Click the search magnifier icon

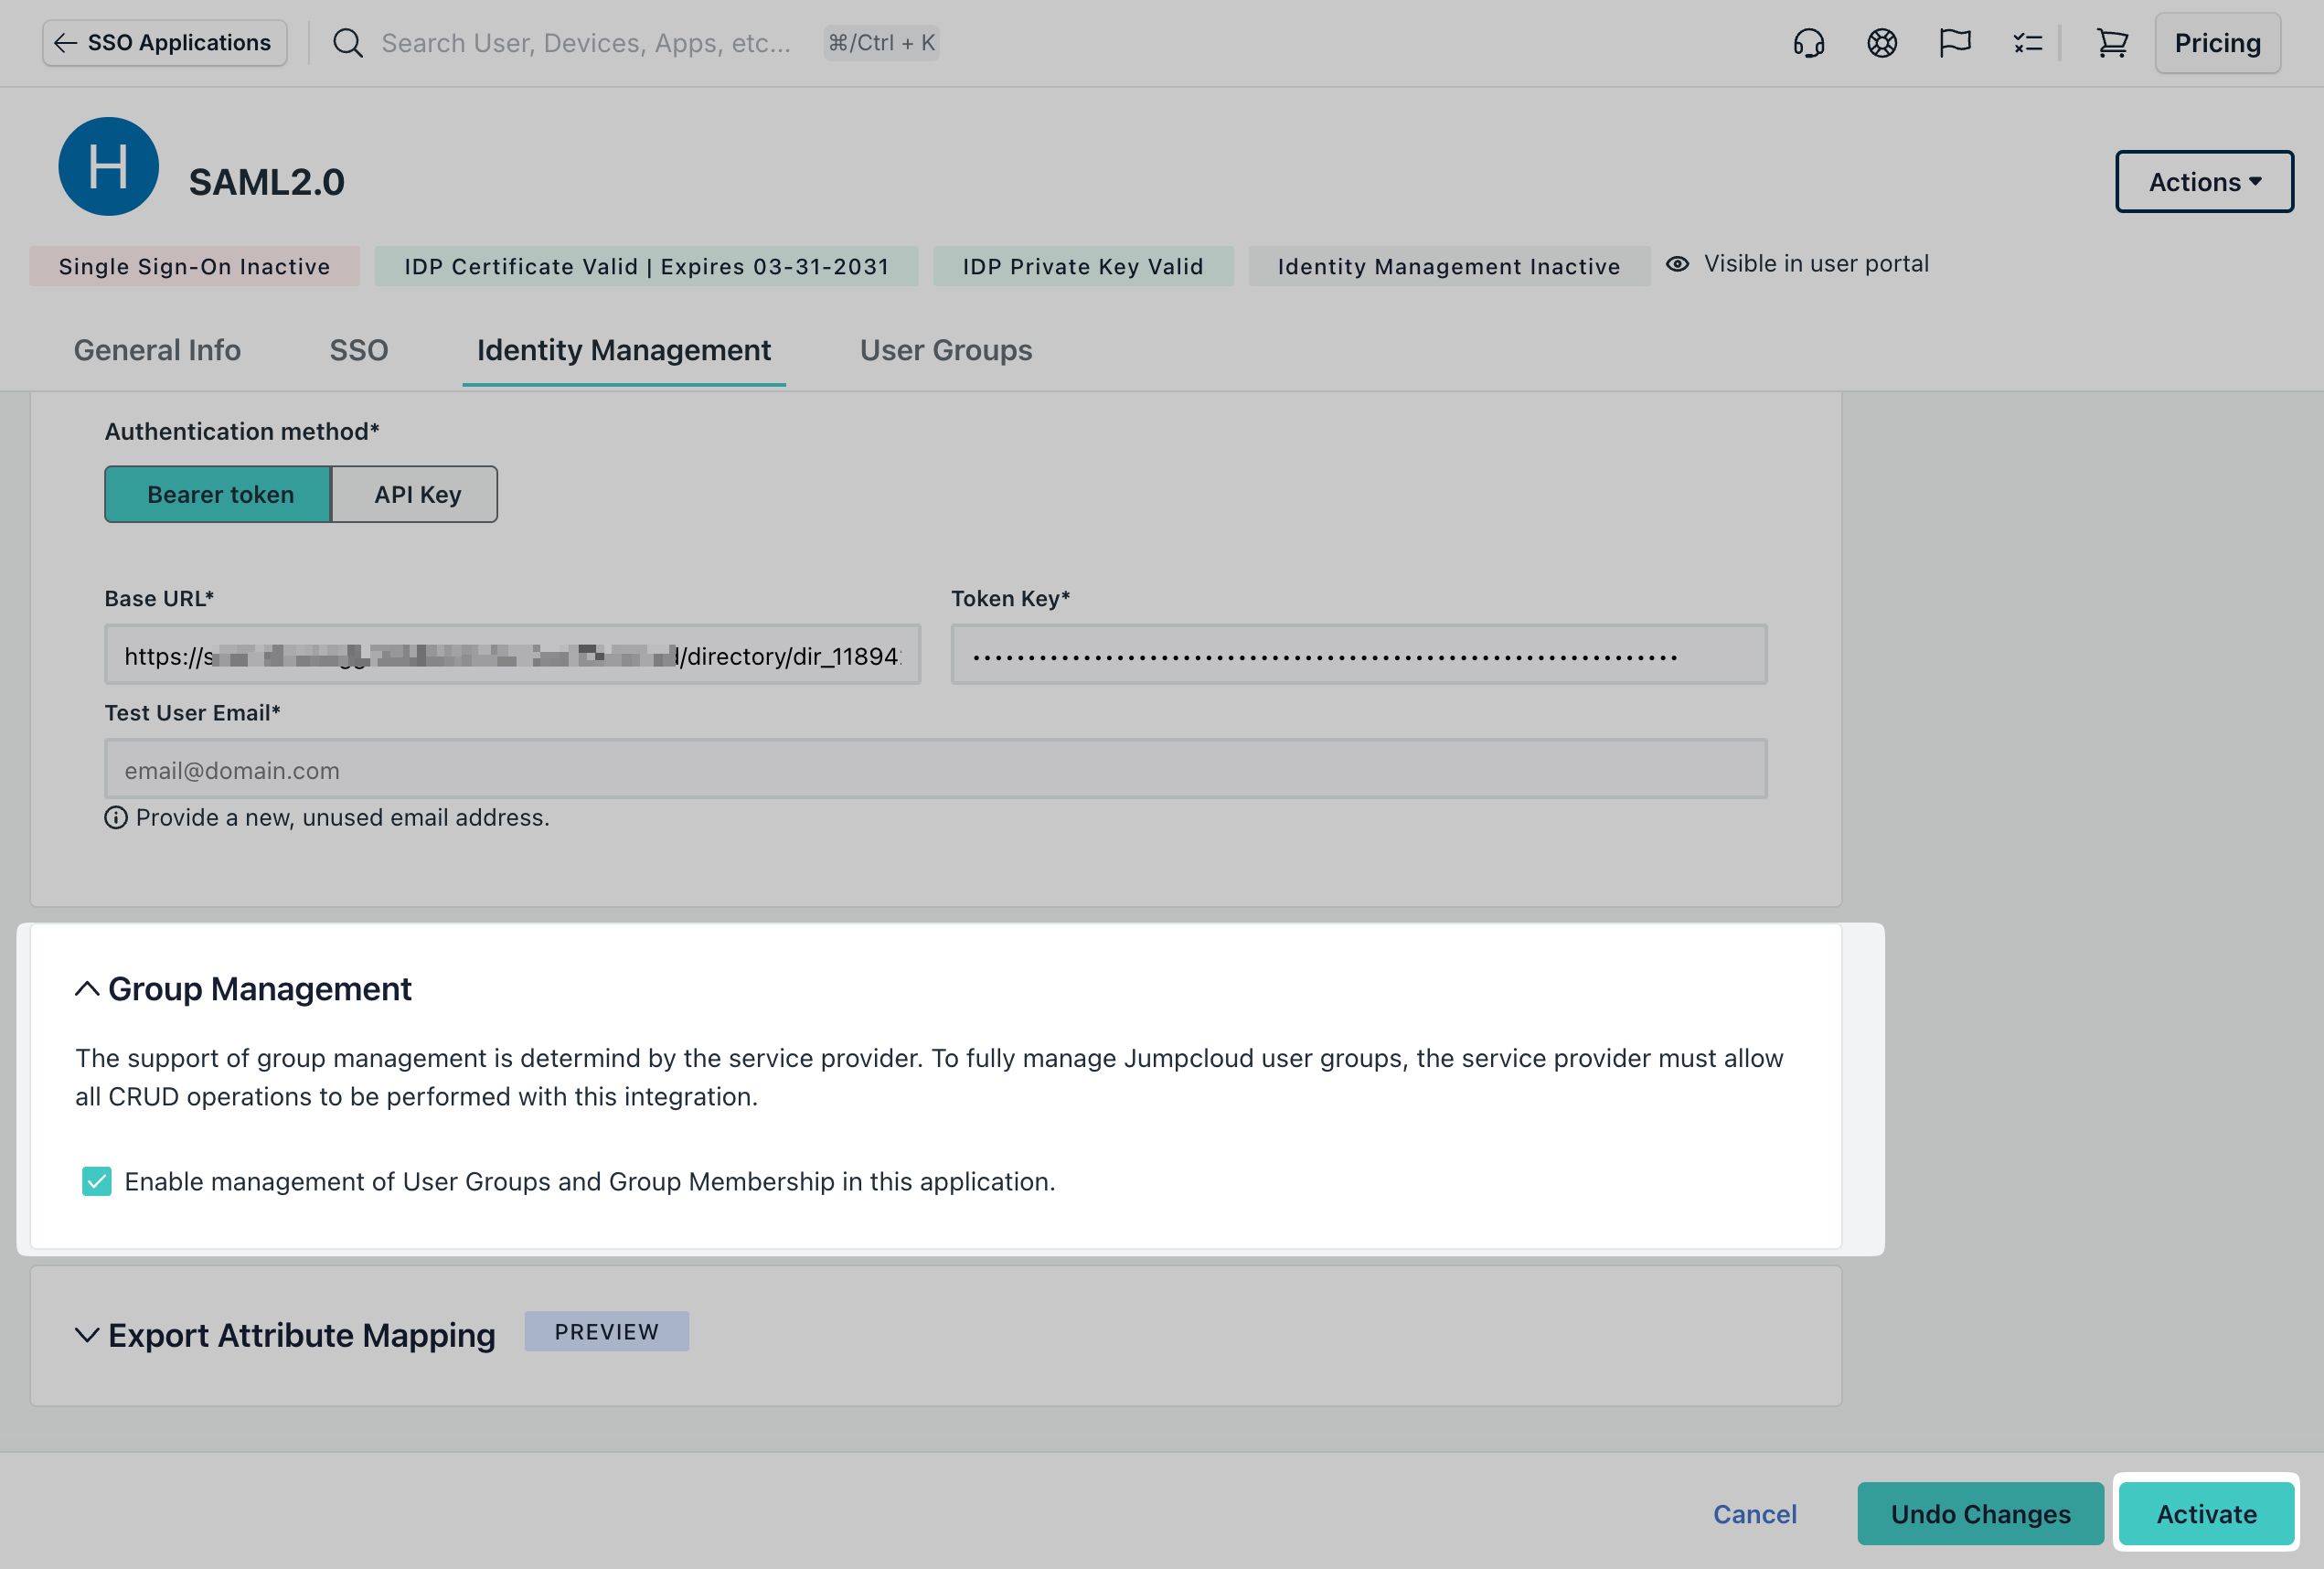pyautogui.click(x=347, y=43)
